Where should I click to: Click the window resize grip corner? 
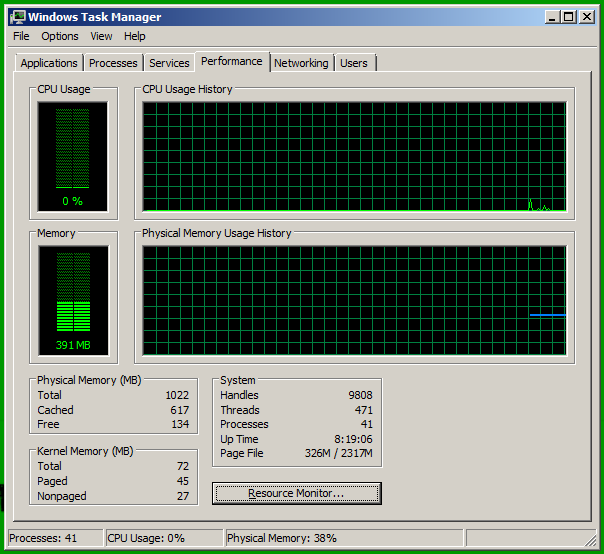point(590,539)
